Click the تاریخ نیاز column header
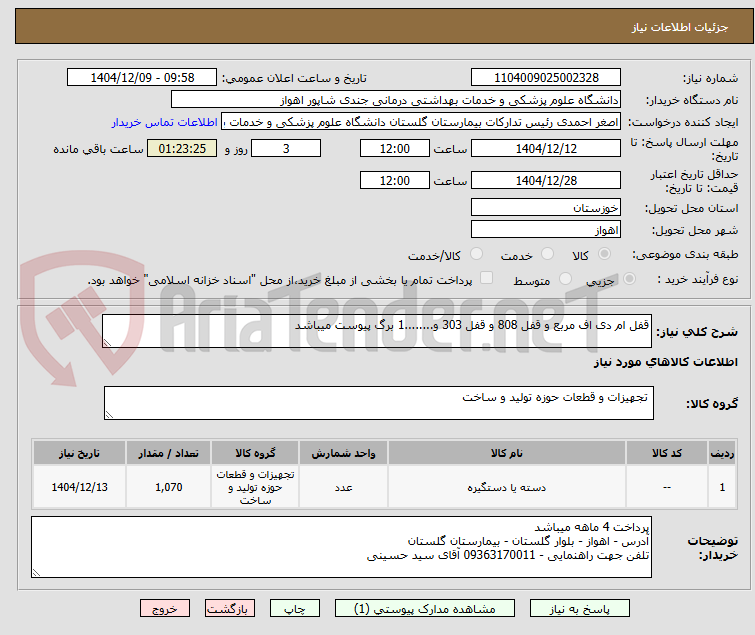 coord(79,453)
